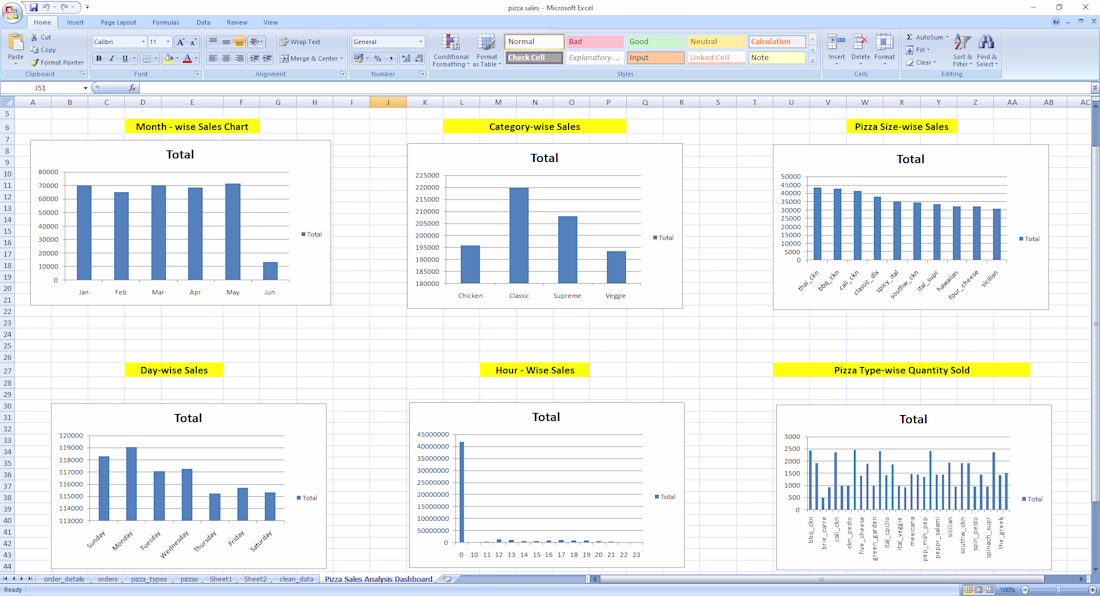Open the font name dropdown
The width and height of the screenshot is (1100, 596).
pyautogui.click(x=143, y=42)
